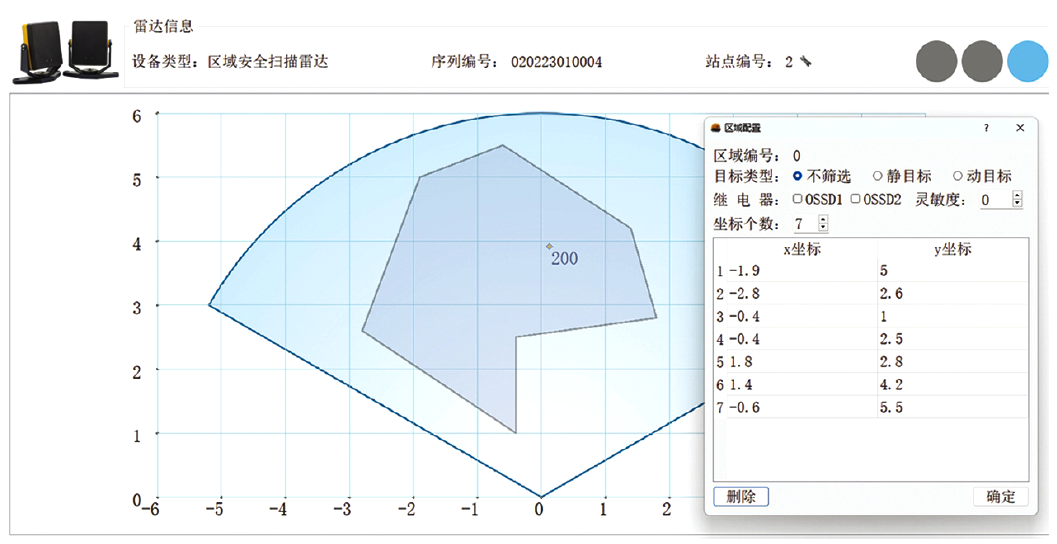Close the 区域配置 dialog
This screenshot has width=1057, height=544.
(1020, 128)
